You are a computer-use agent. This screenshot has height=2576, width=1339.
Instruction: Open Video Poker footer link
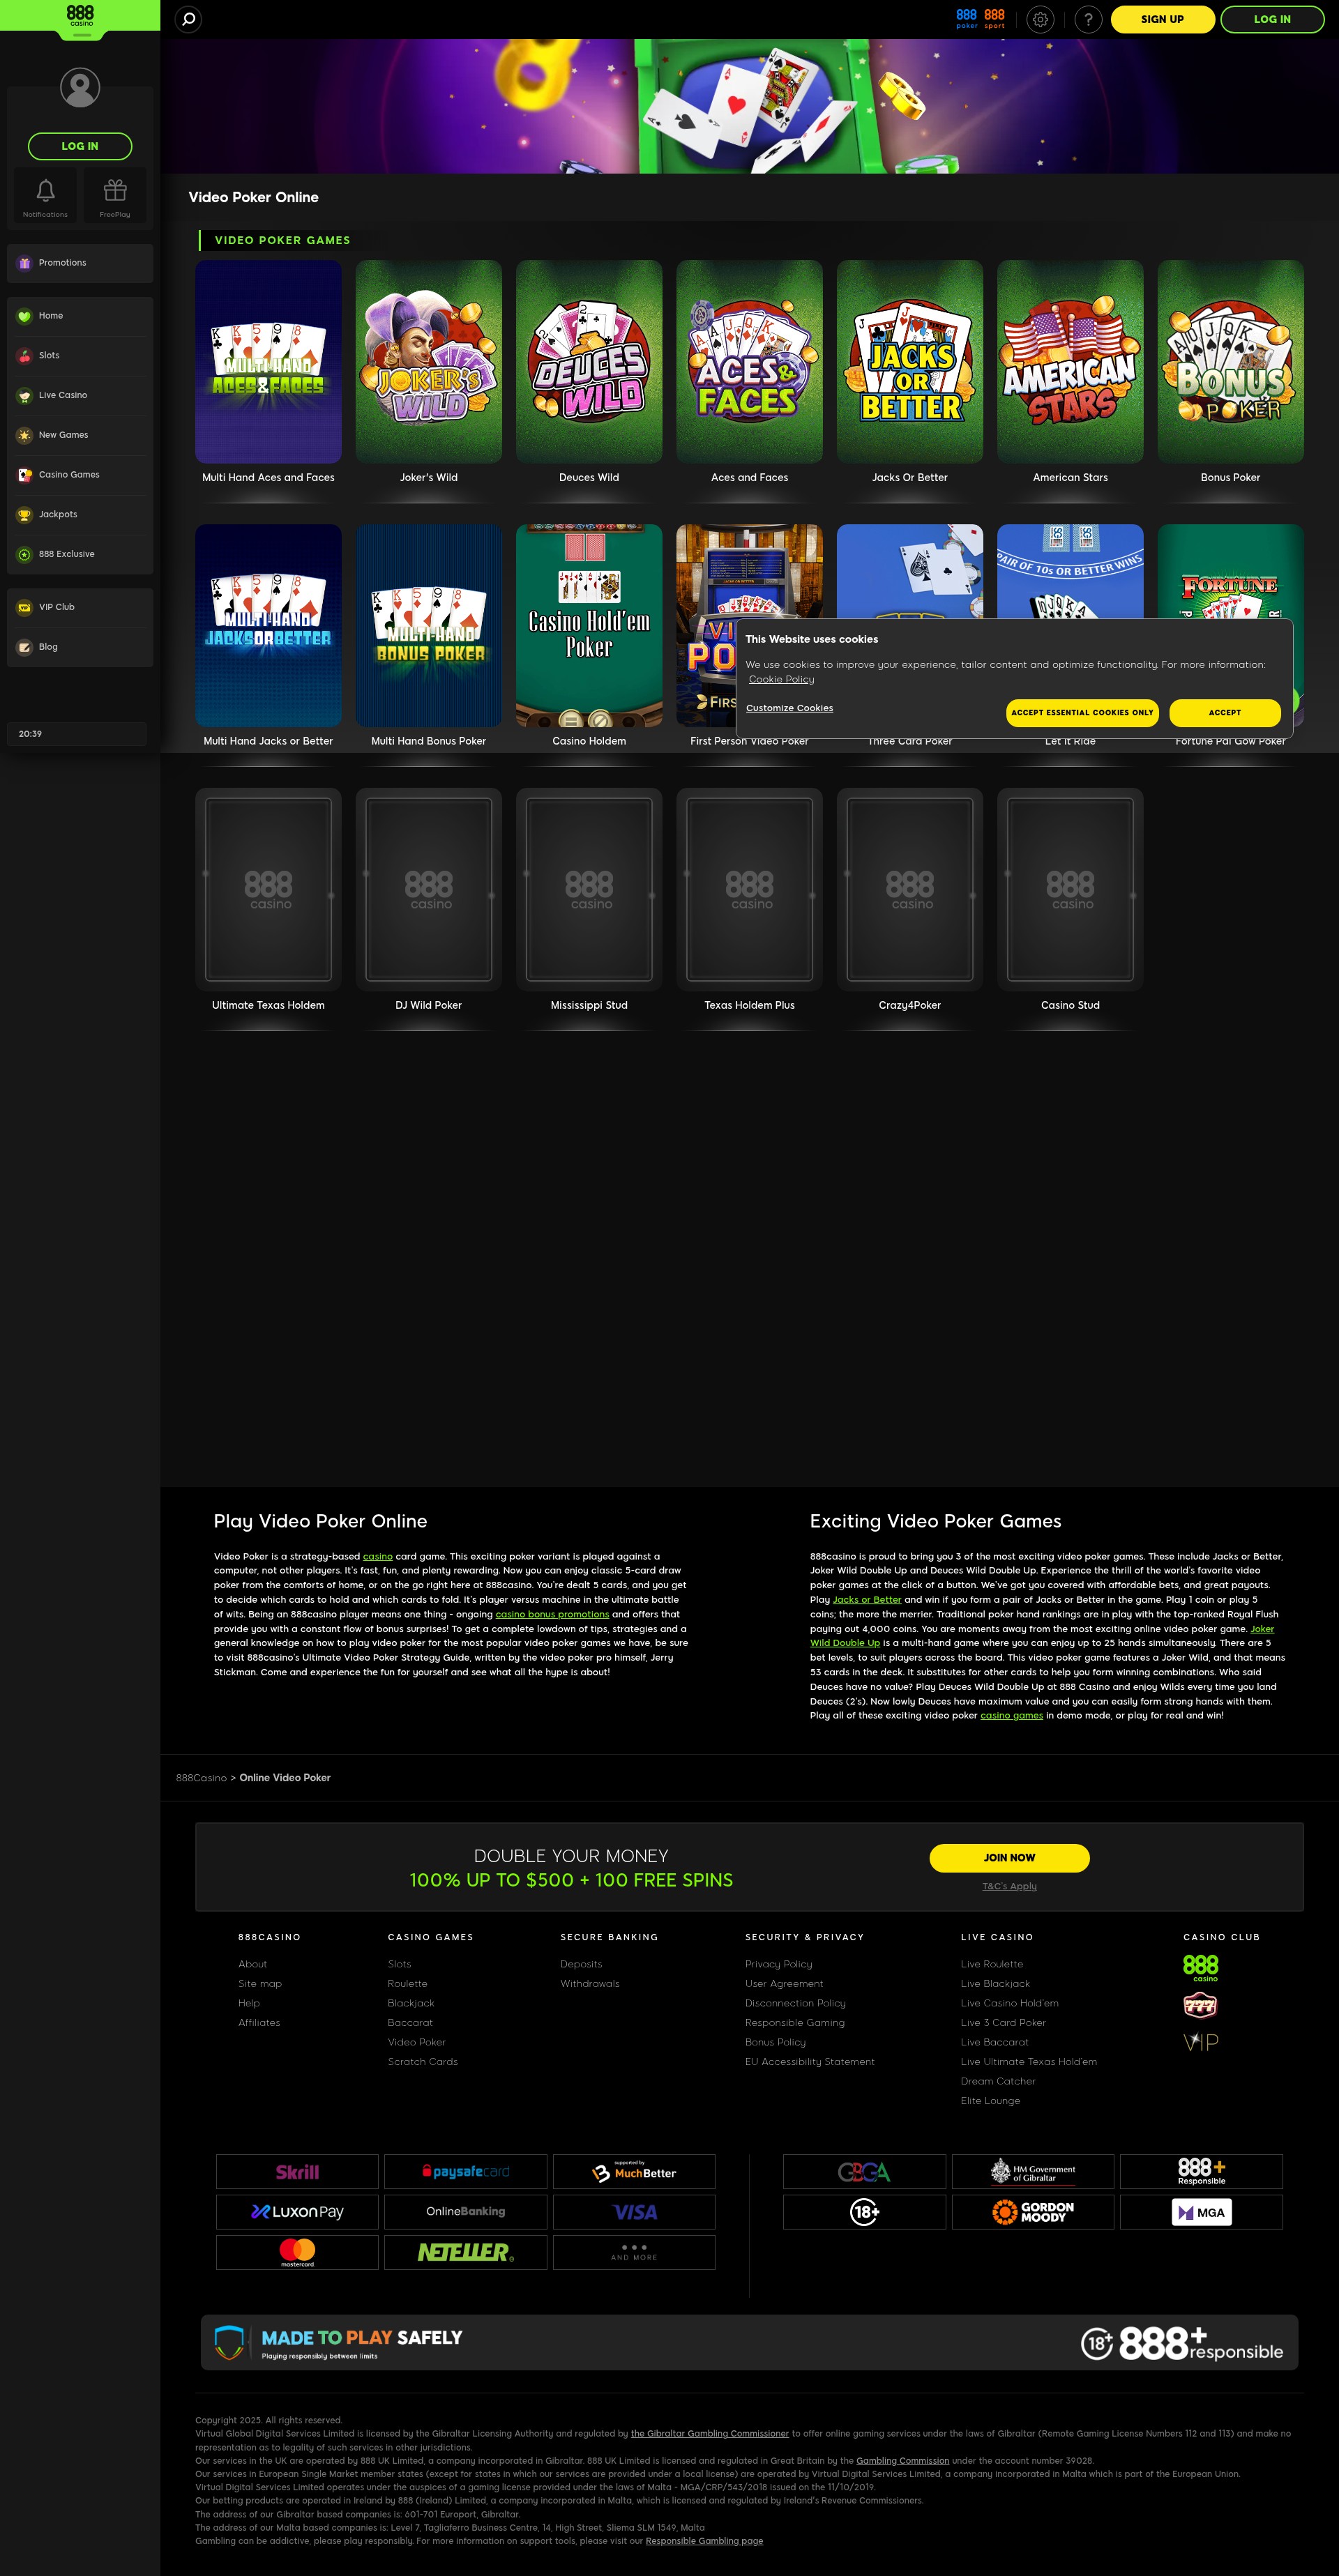(x=417, y=2042)
